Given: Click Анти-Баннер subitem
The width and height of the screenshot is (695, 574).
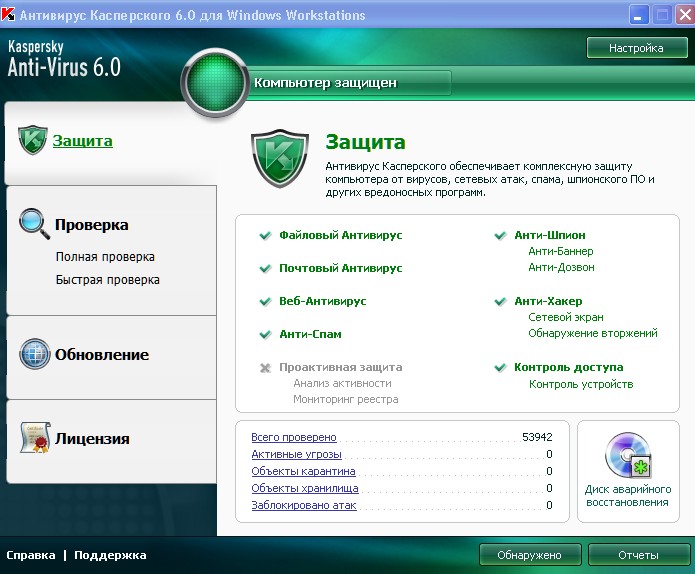Looking at the screenshot, I should tap(561, 251).
